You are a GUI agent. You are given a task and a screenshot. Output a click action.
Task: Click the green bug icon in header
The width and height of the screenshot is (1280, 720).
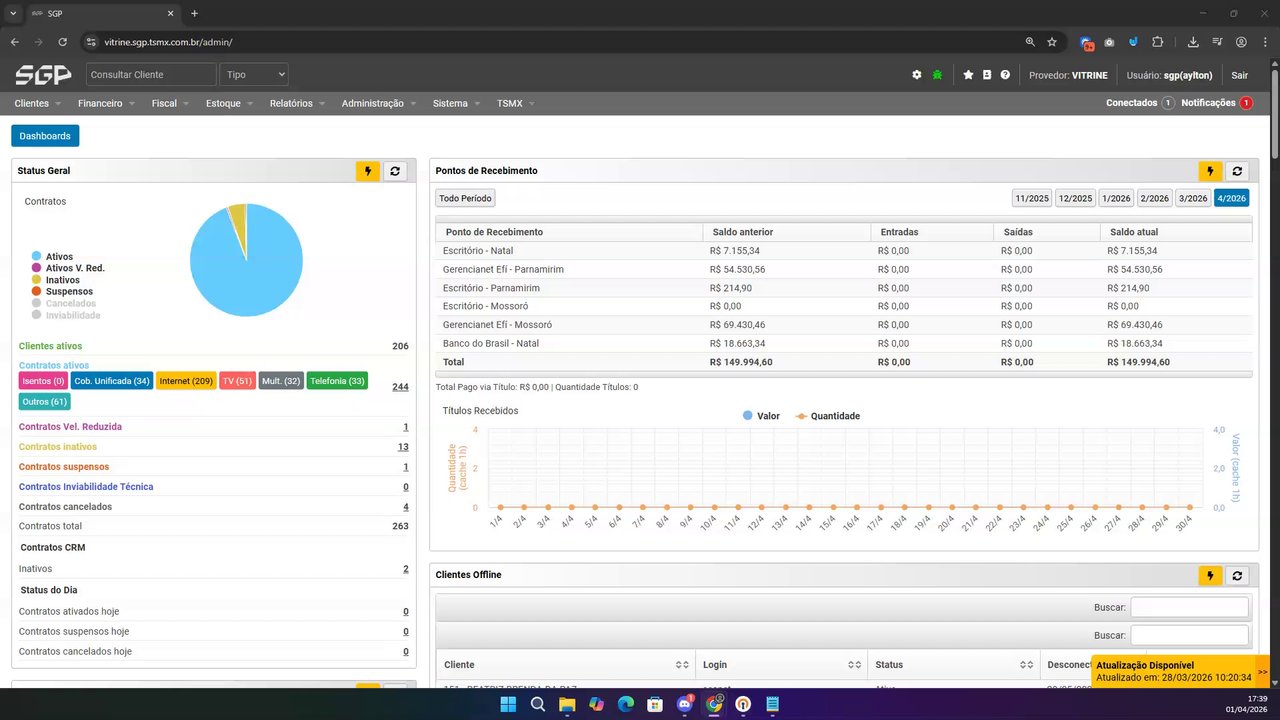(937, 75)
